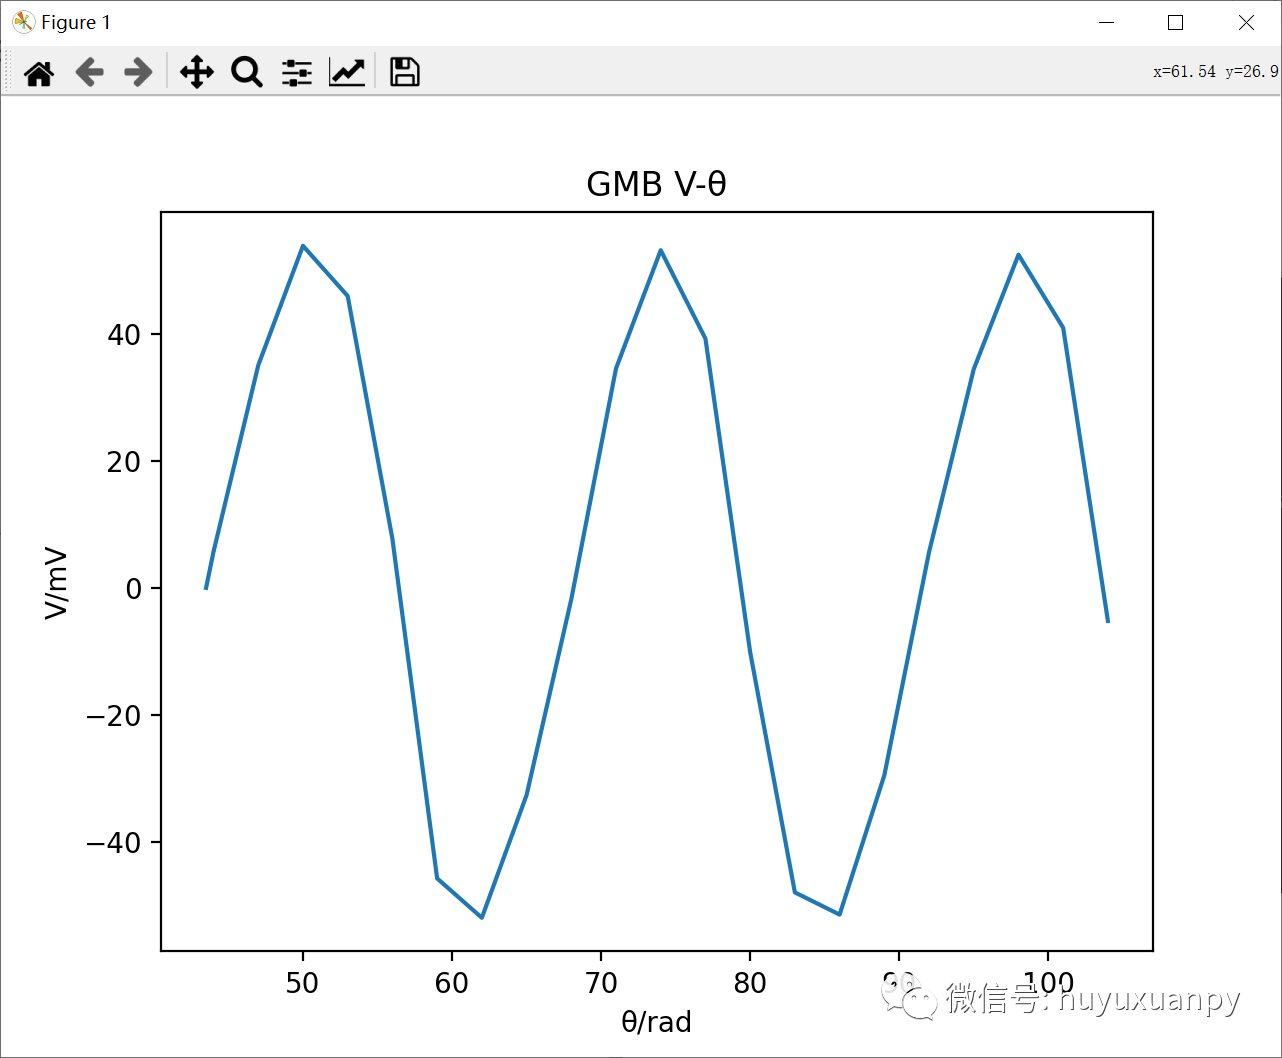Click the plot title GMB V-θ
The image size is (1282, 1058).
[x=656, y=185]
